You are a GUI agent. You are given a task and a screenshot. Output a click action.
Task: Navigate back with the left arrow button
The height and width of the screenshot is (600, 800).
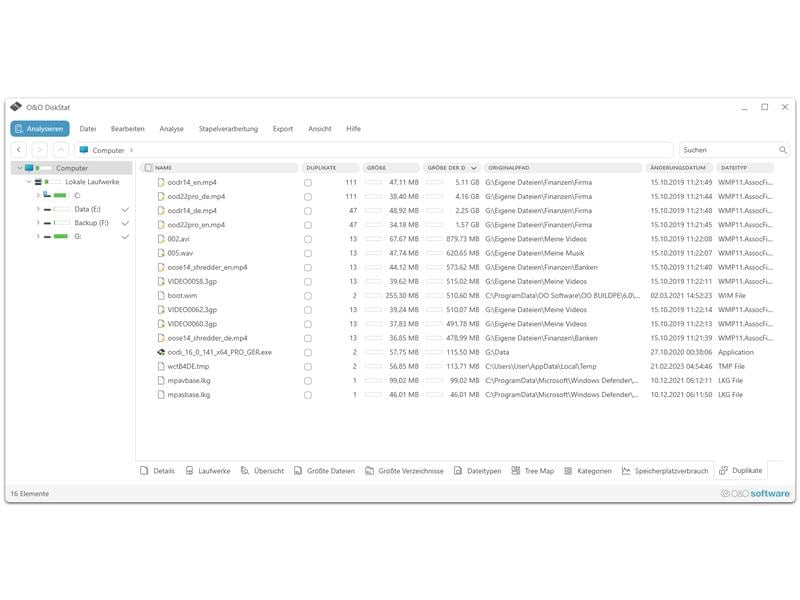pos(19,150)
